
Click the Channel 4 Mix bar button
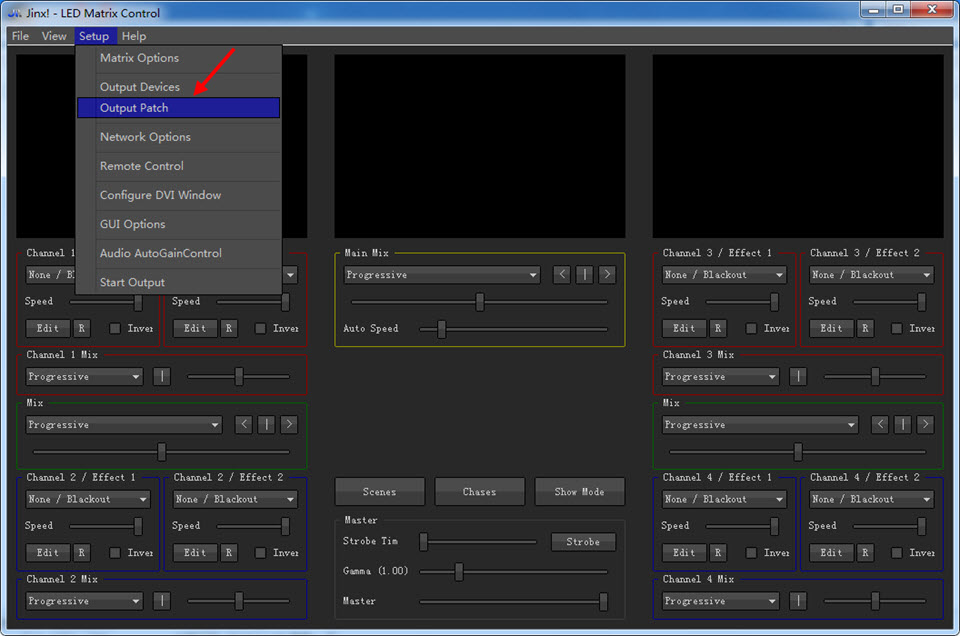[798, 600]
